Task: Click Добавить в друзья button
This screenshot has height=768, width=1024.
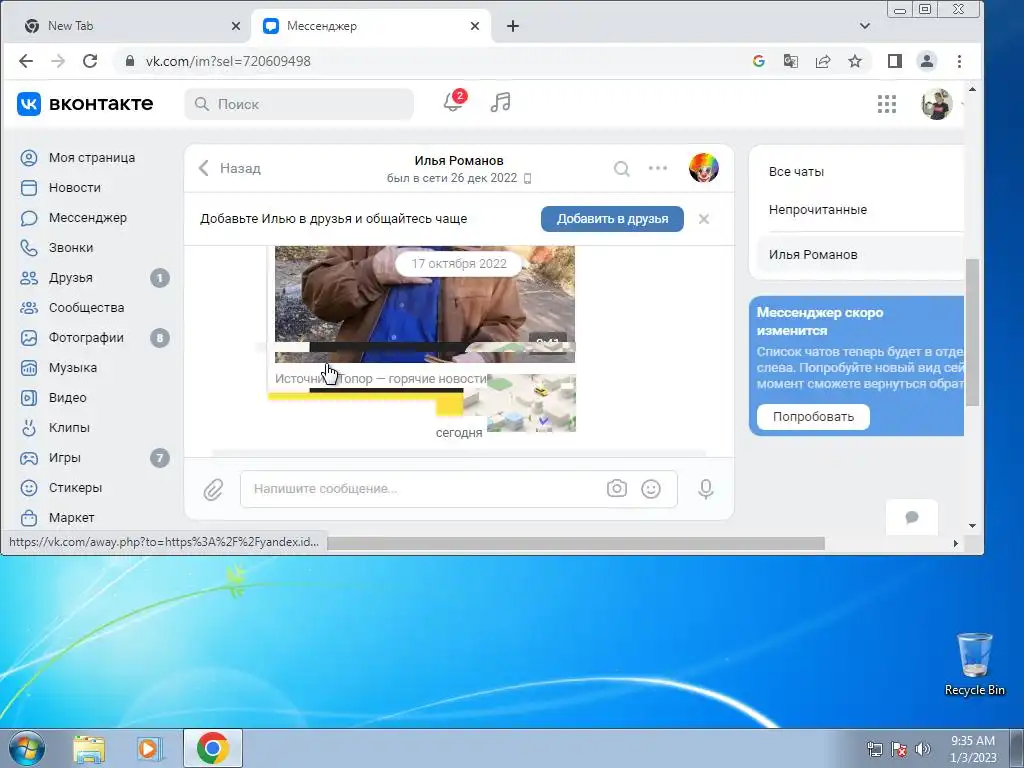Action: pos(612,219)
